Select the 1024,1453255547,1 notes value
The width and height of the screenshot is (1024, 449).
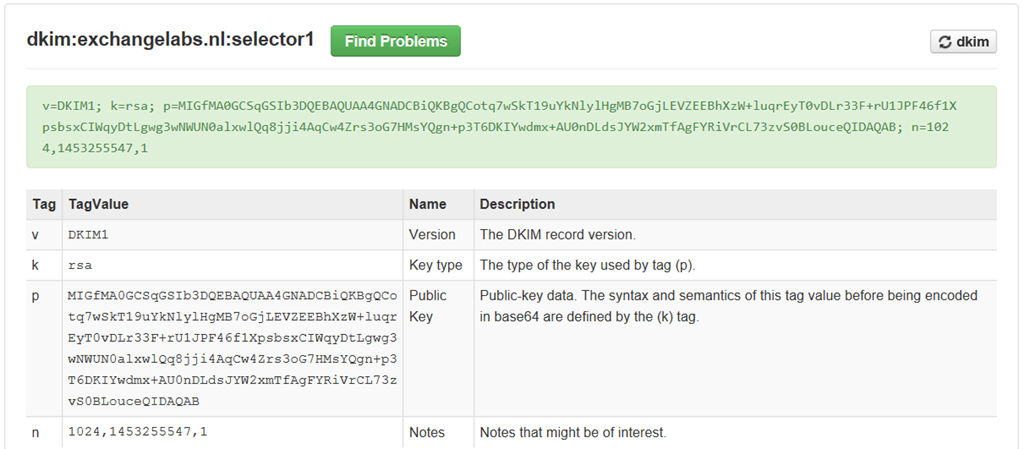pyautogui.click(x=138, y=432)
